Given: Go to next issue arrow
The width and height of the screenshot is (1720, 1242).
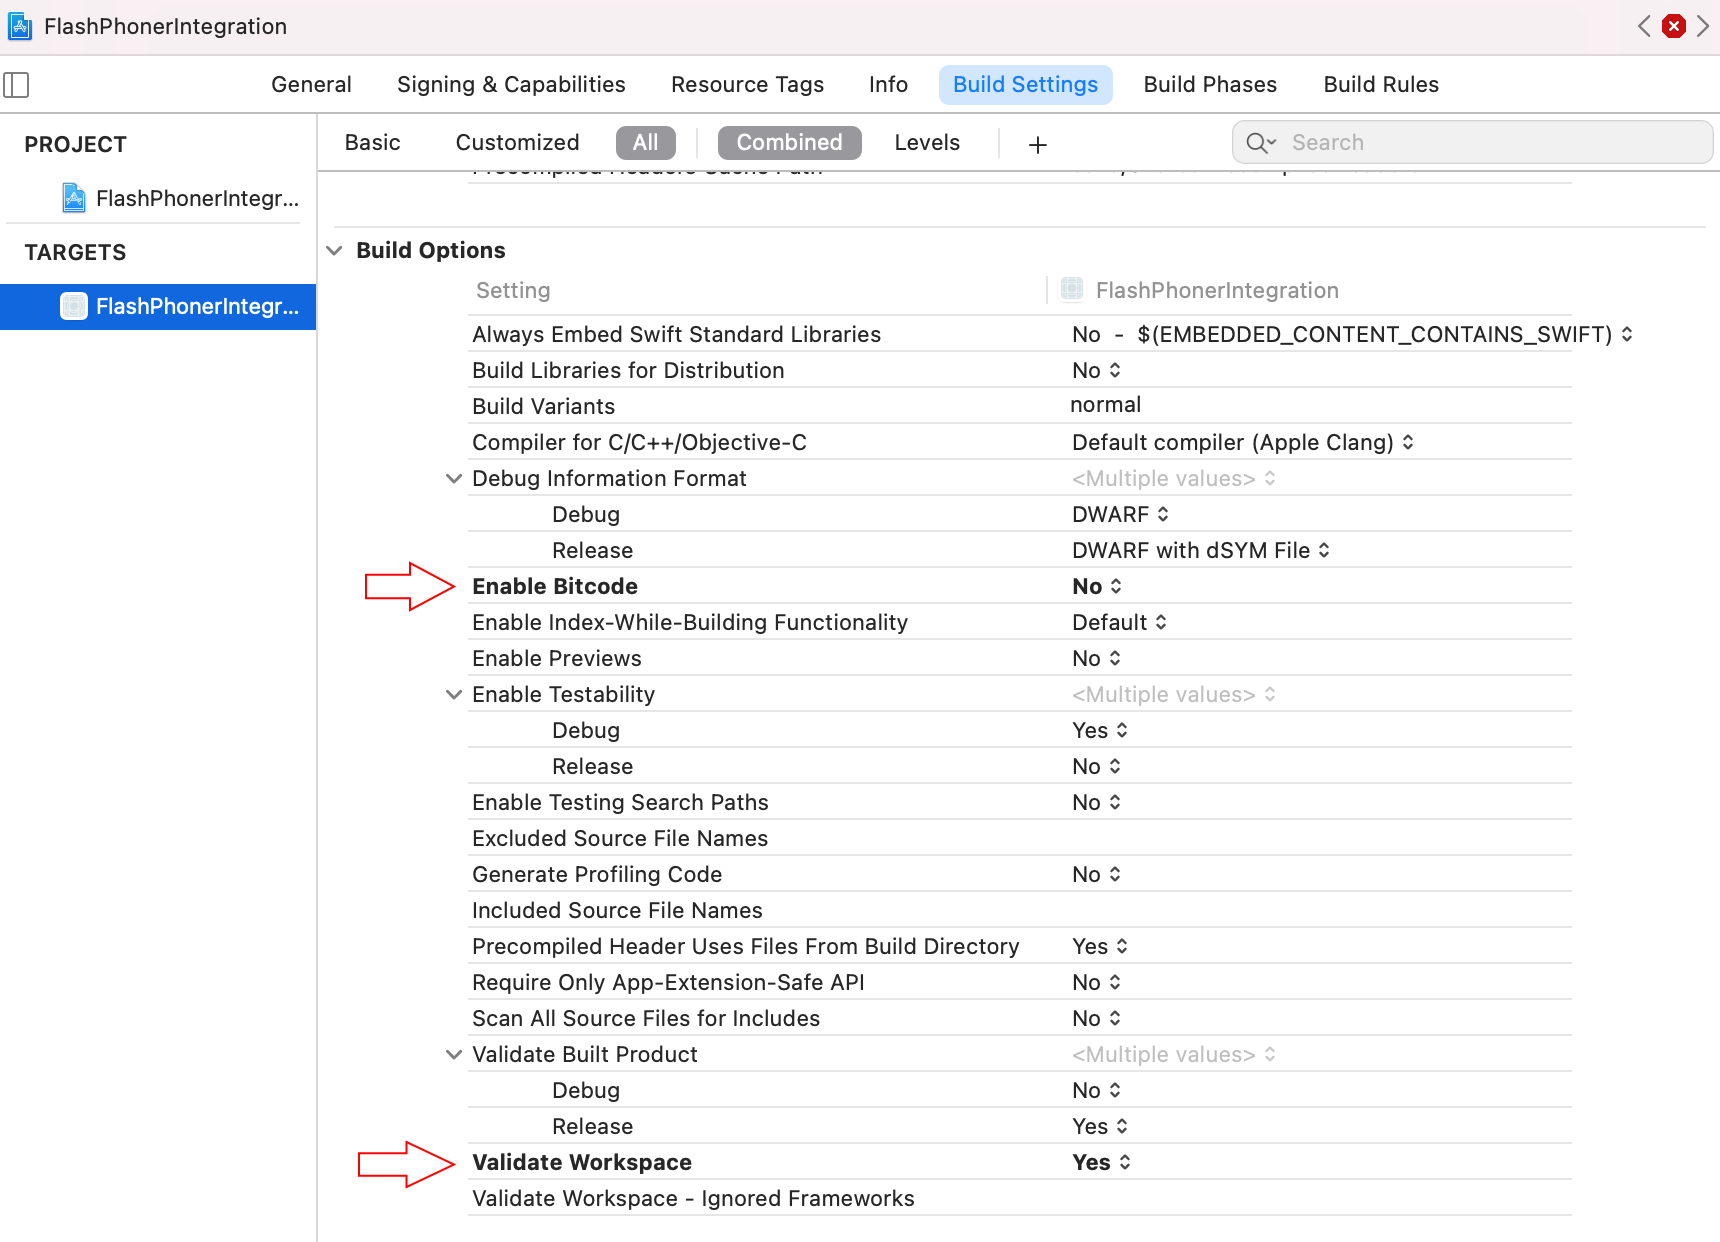Looking at the screenshot, I should click(x=1702, y=26).
